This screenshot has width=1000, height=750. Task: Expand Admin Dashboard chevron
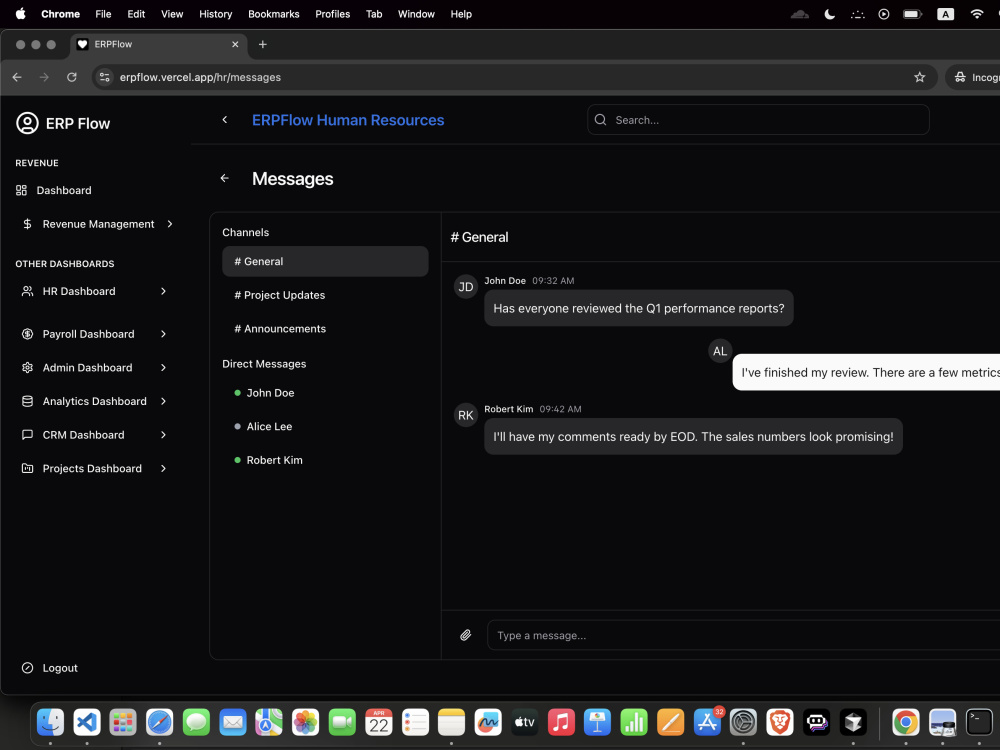click(x=163, y=367)
